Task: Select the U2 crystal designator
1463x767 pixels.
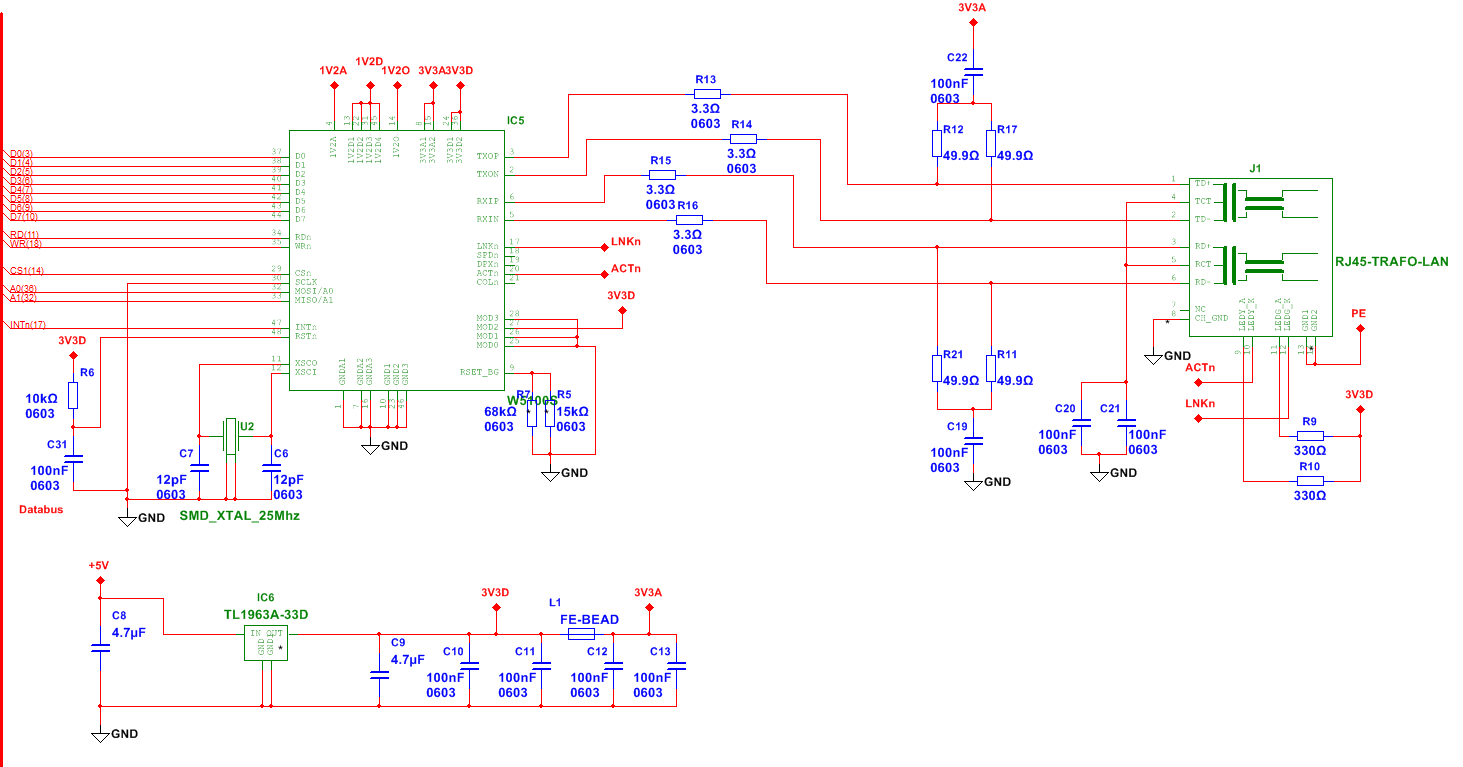Action: click(247, 427)
